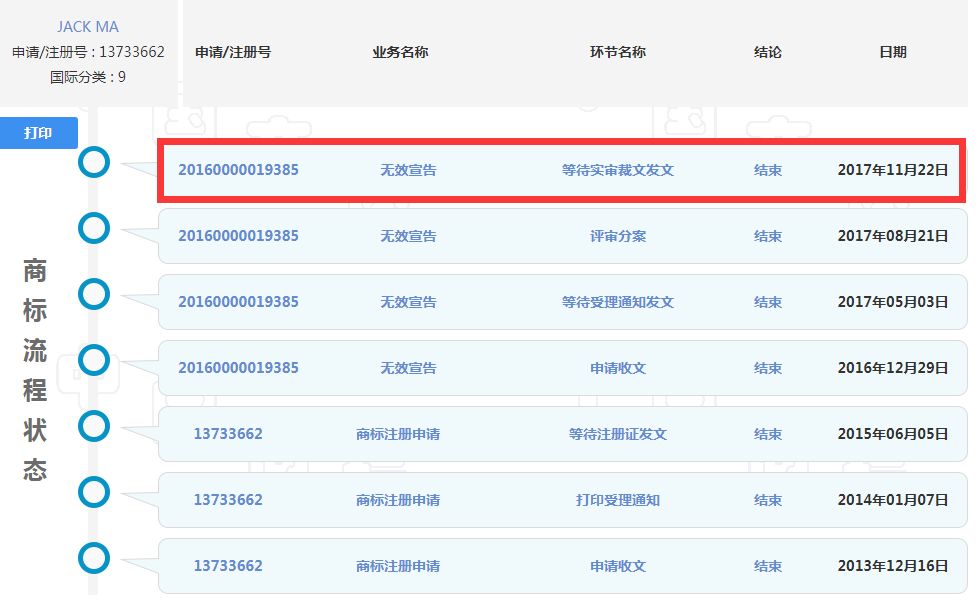Click 无效宣告 in the 2017年05月03日 row
The height and width of the screenshot is (602, 976).
(x=408, y=302)
